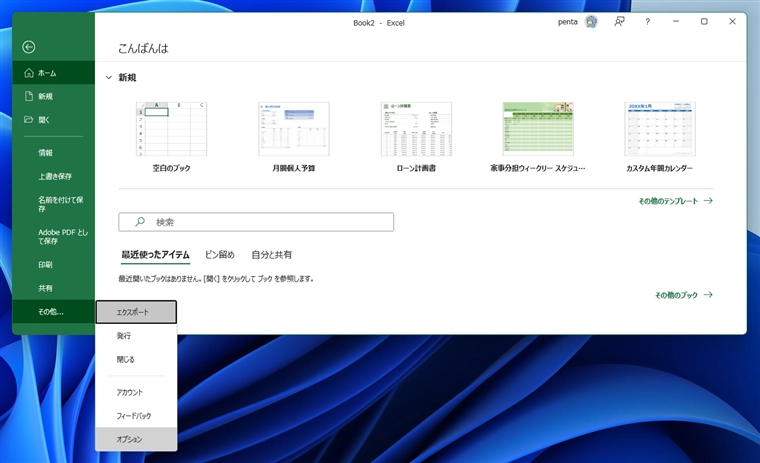
Task: Open the その他... sidebar menu
Action: [x=53, y=312]
